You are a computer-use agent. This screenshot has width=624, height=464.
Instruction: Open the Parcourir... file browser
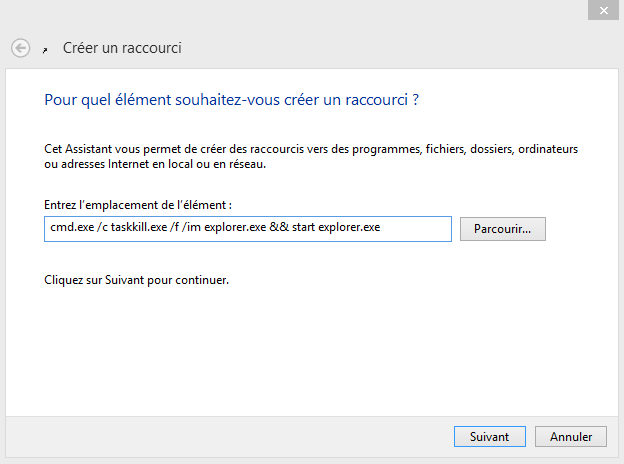click(503, 229)
